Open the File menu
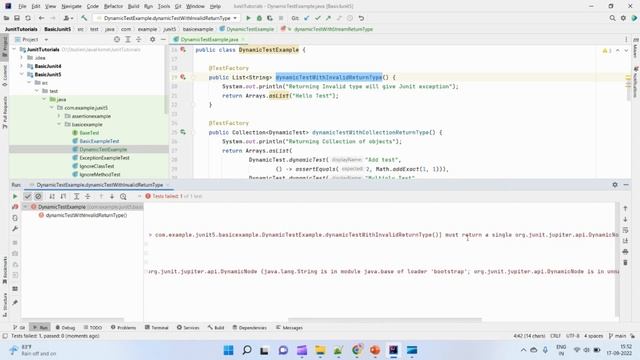 22,6
